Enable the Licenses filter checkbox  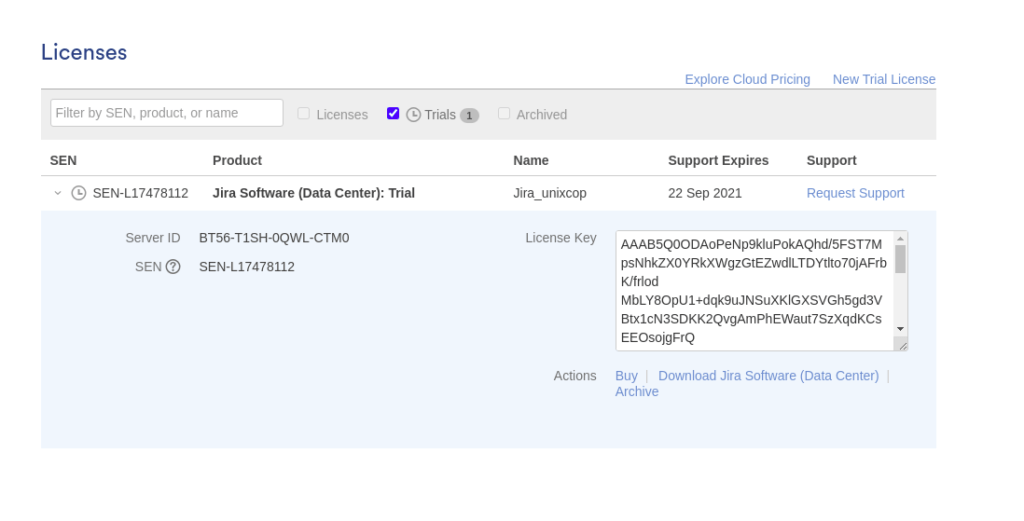tap(304, 114)
